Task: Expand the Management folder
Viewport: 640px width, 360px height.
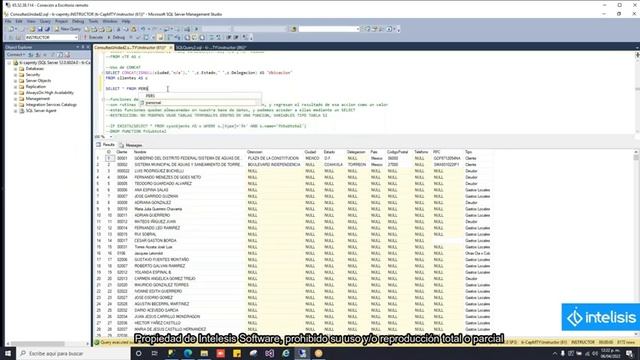Action: click(16, 99)
